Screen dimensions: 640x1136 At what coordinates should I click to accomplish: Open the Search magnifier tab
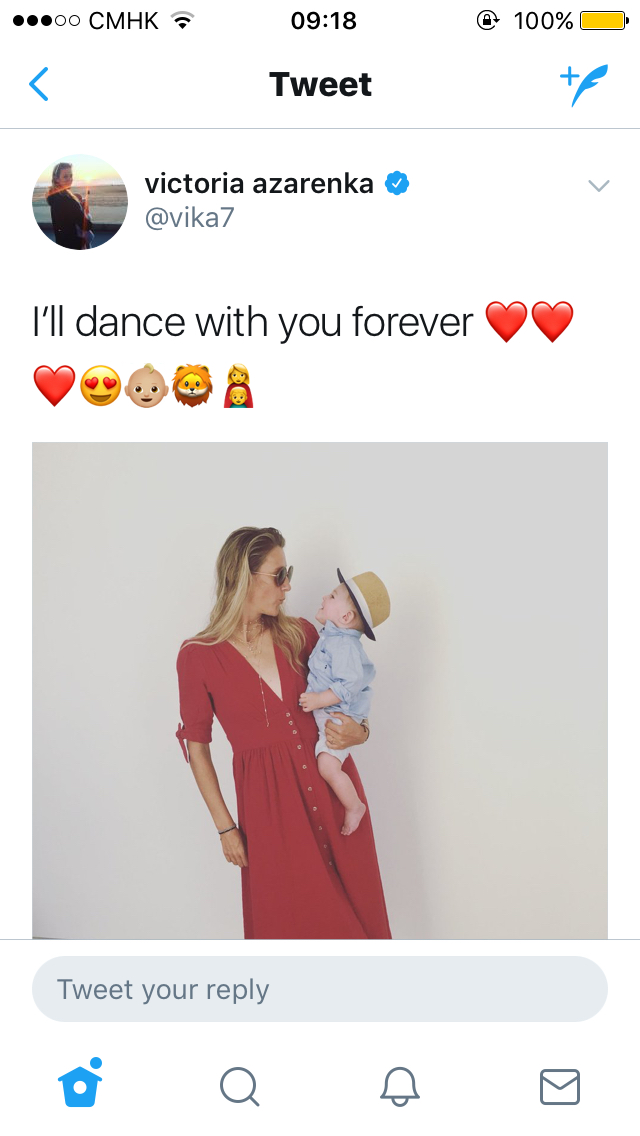tap(239, 1087)
